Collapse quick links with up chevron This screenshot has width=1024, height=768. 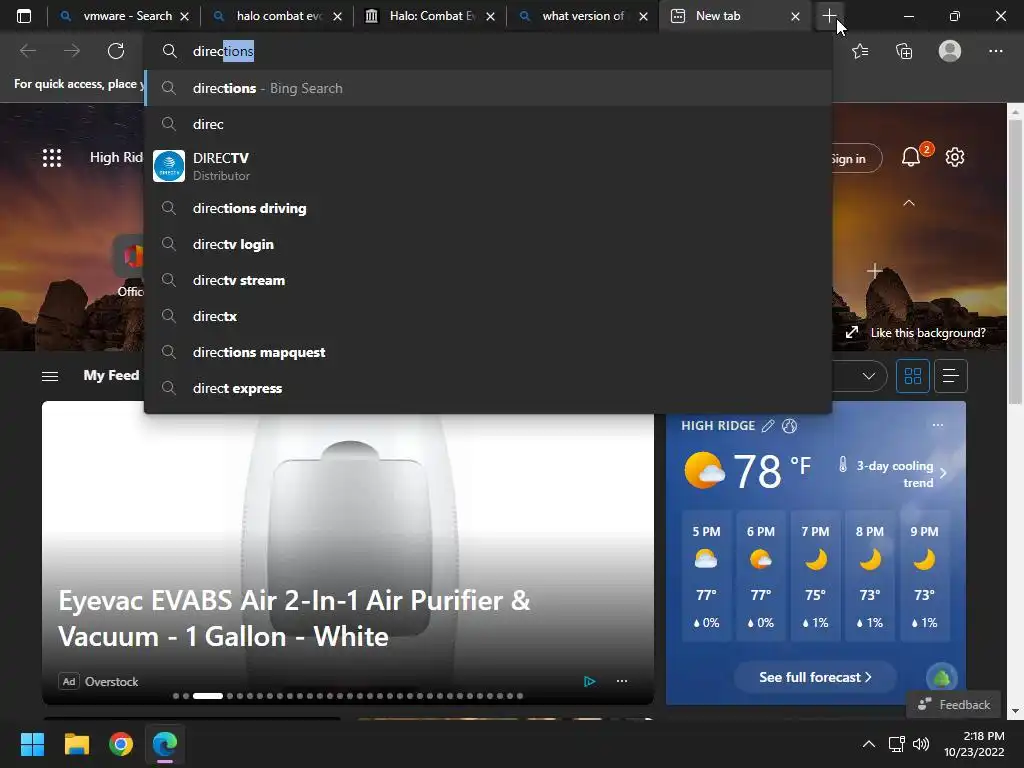(908, 203)
